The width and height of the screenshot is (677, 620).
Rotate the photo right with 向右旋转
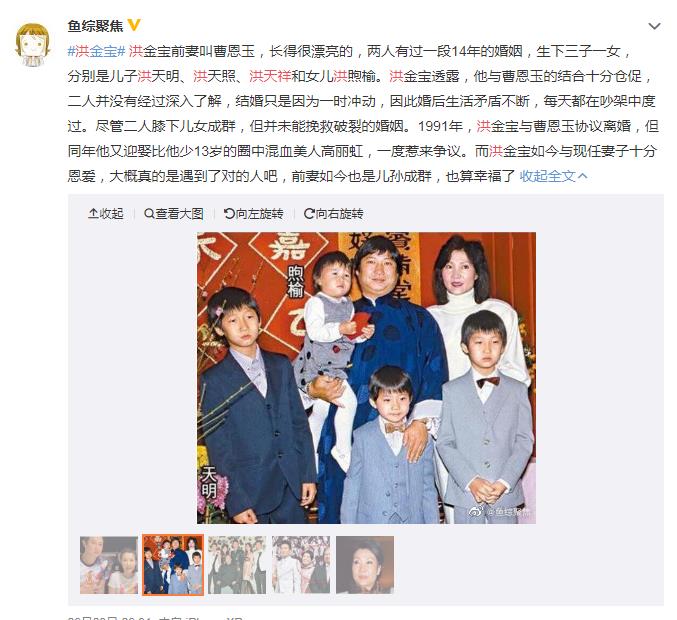tap(334, 214)
